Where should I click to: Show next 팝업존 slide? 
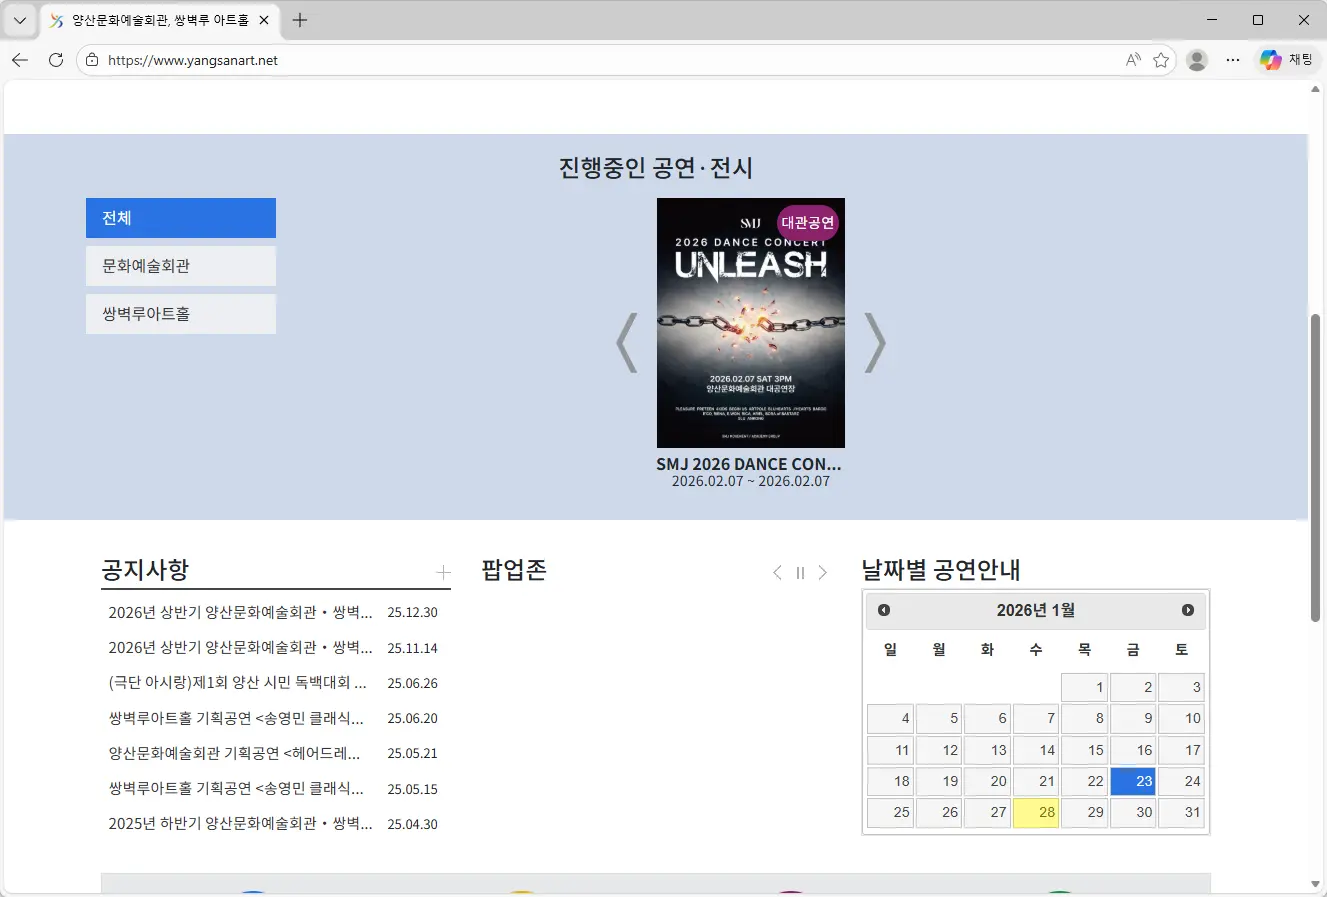click(x=823, y=573)
